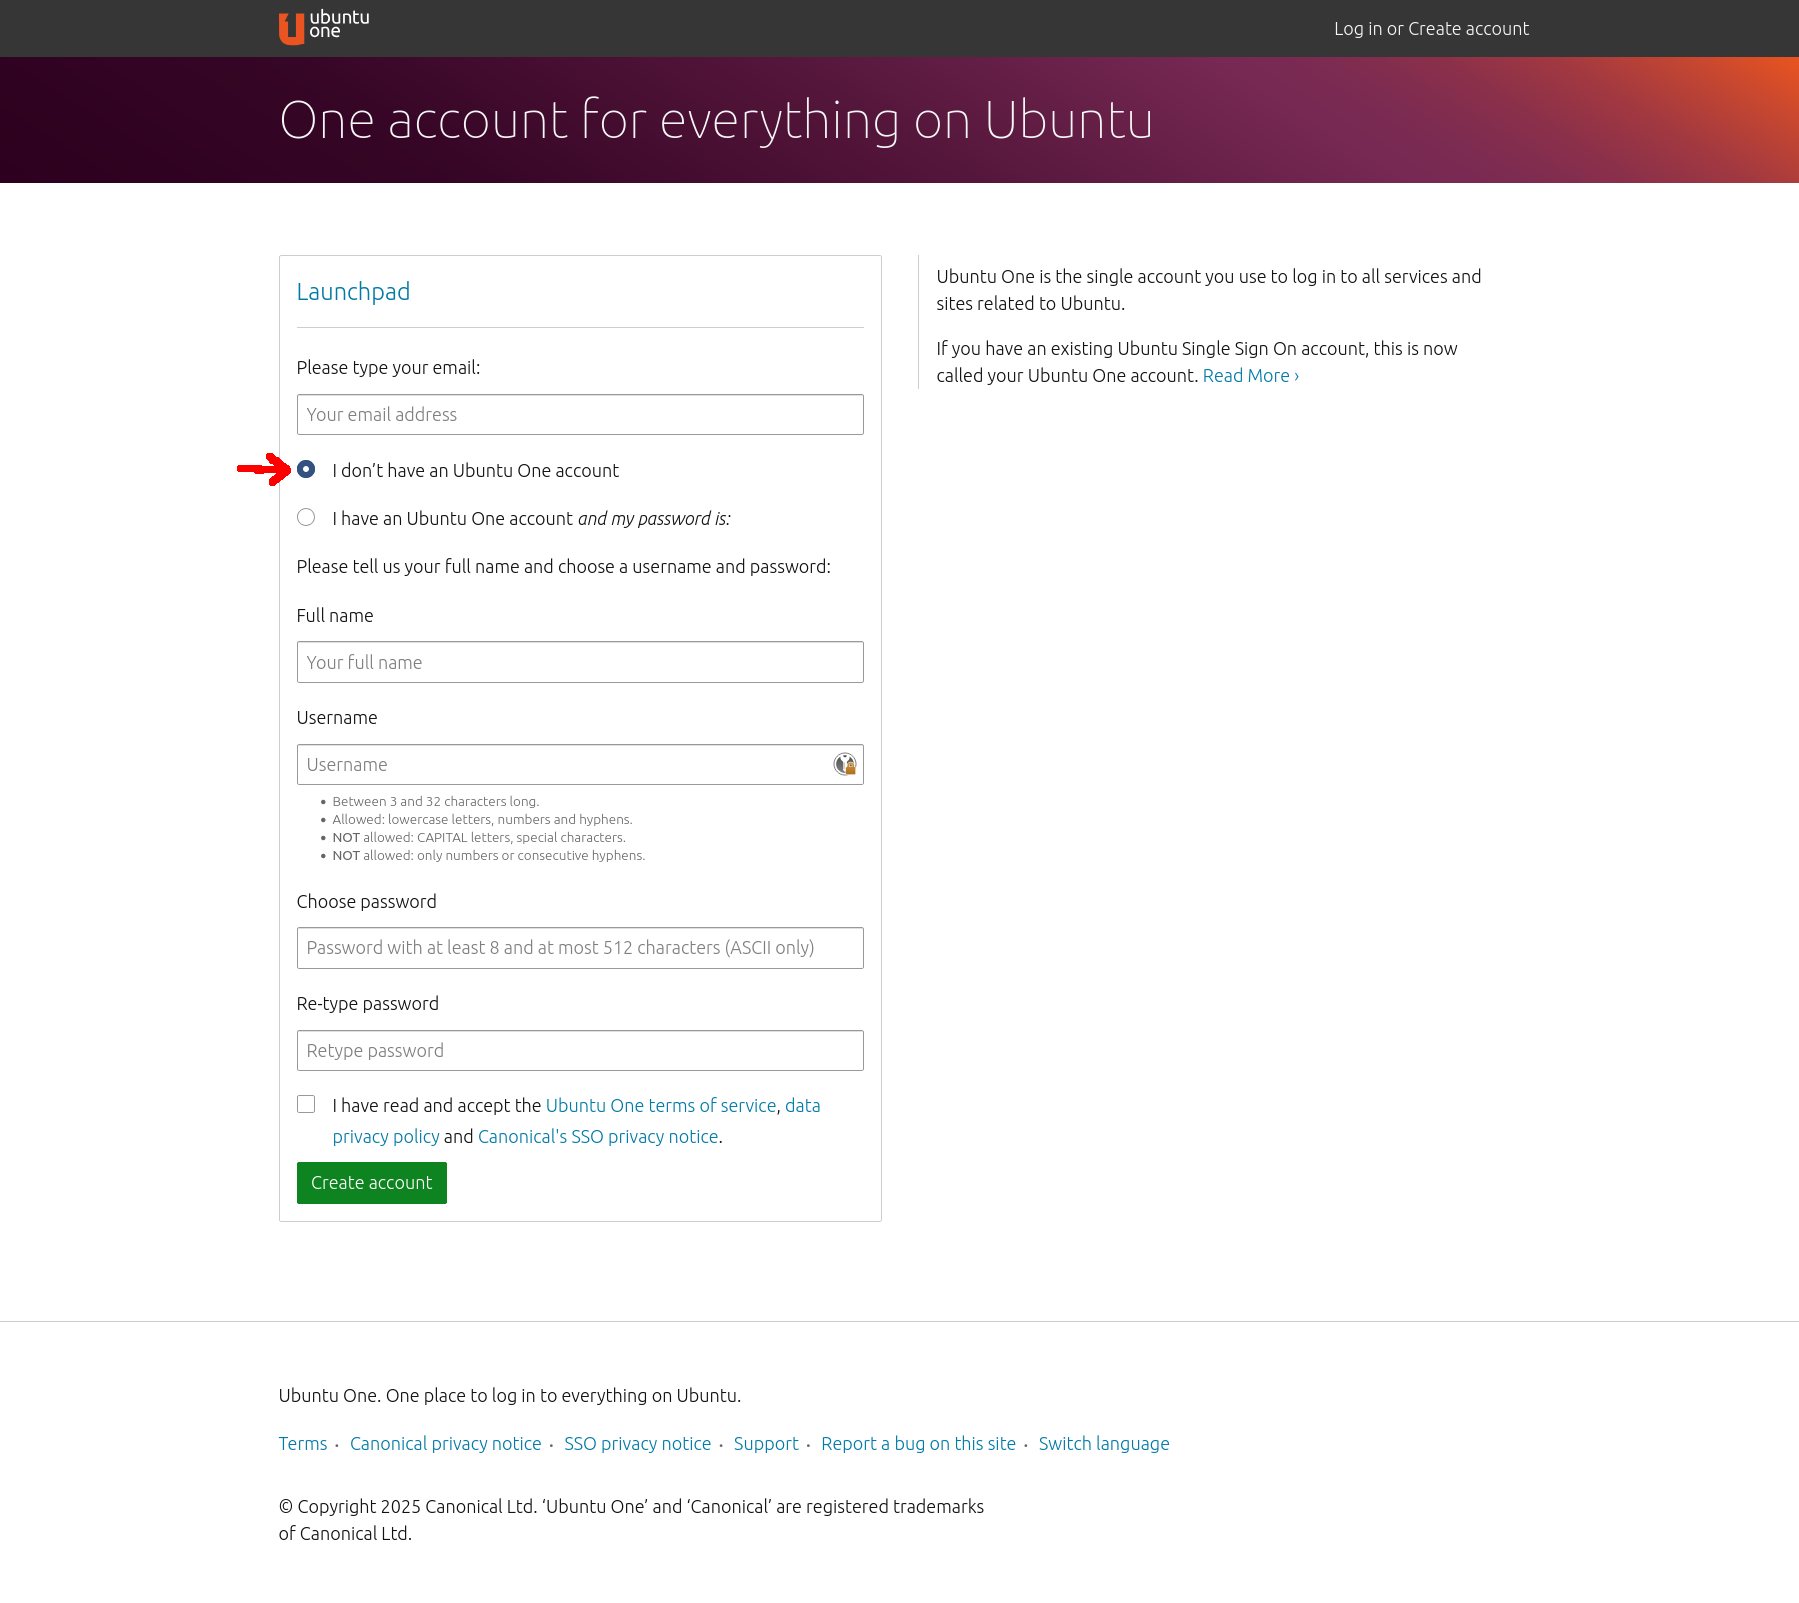This screenshot has width=1799, height=1603.
Task: Click the Re-type password field
Action: point(579,1051)
